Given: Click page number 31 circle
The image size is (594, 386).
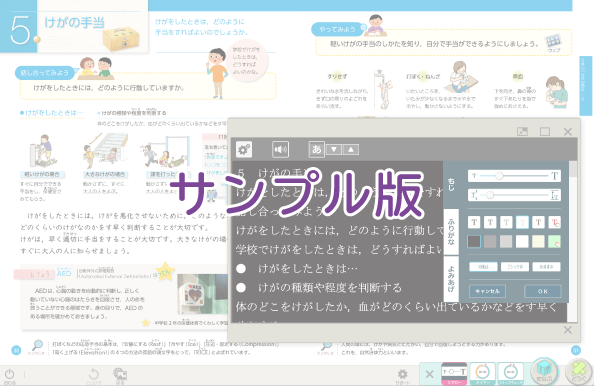Looking at the screenshot, I should point(576,350).
